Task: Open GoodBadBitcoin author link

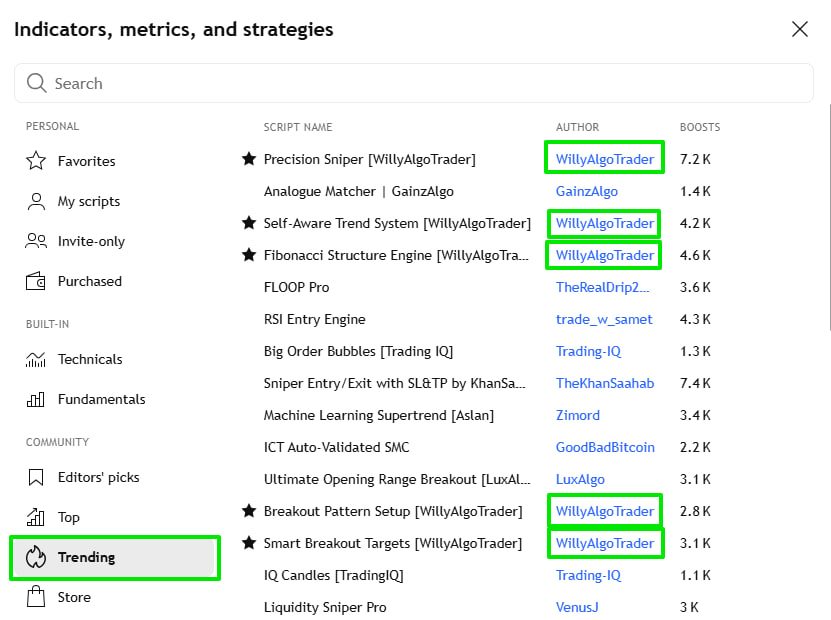Action: point(605,447)
